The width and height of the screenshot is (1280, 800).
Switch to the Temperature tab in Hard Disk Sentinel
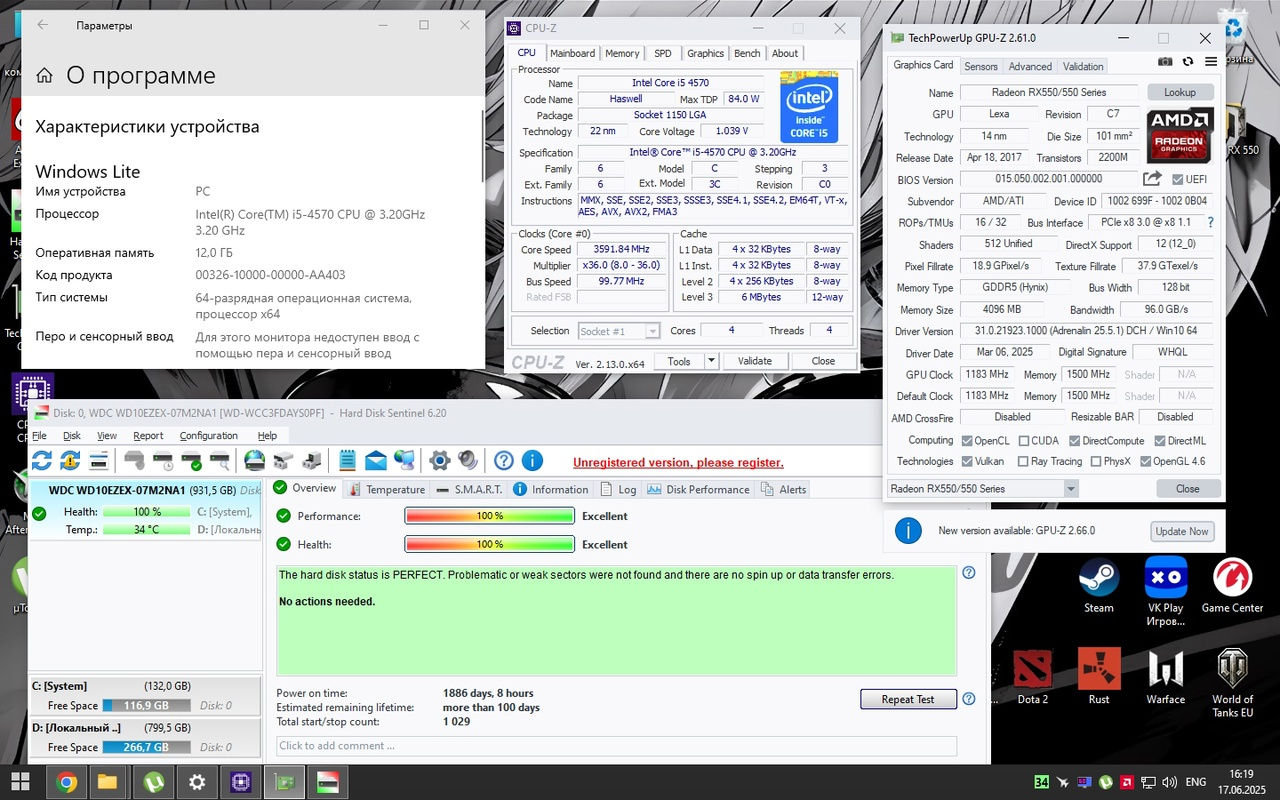coord(387,489)
